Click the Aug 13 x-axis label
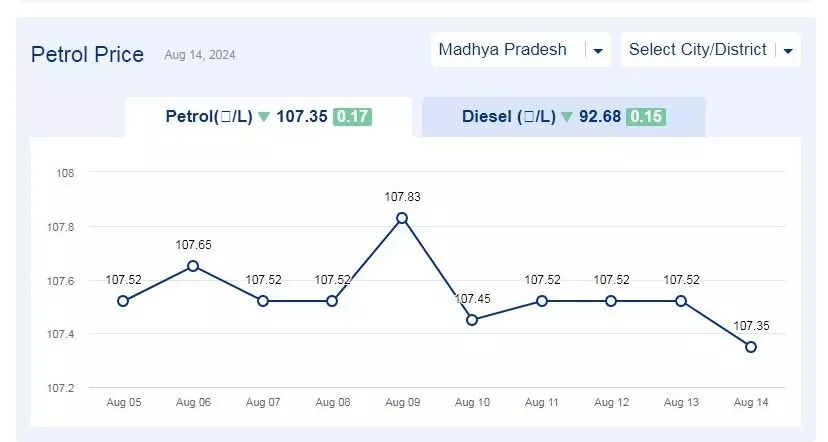Viewport: 828px width, 442px height. 681,402
